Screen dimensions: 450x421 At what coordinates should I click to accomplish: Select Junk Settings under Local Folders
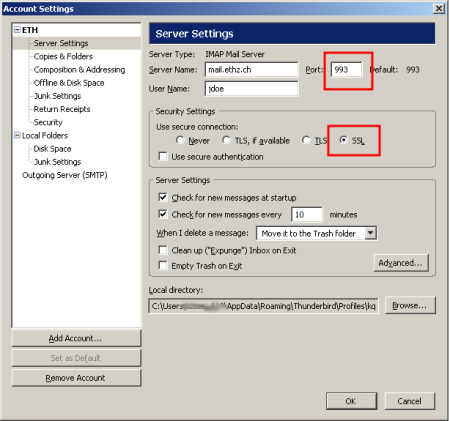coord(57,162)
